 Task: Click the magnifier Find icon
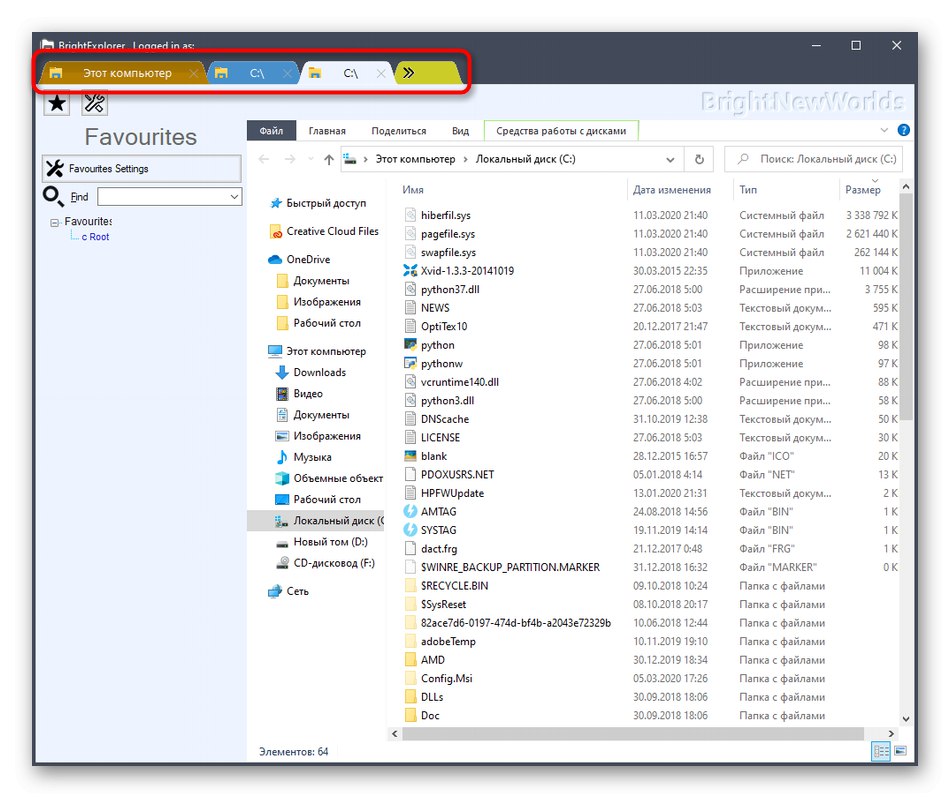53,196
